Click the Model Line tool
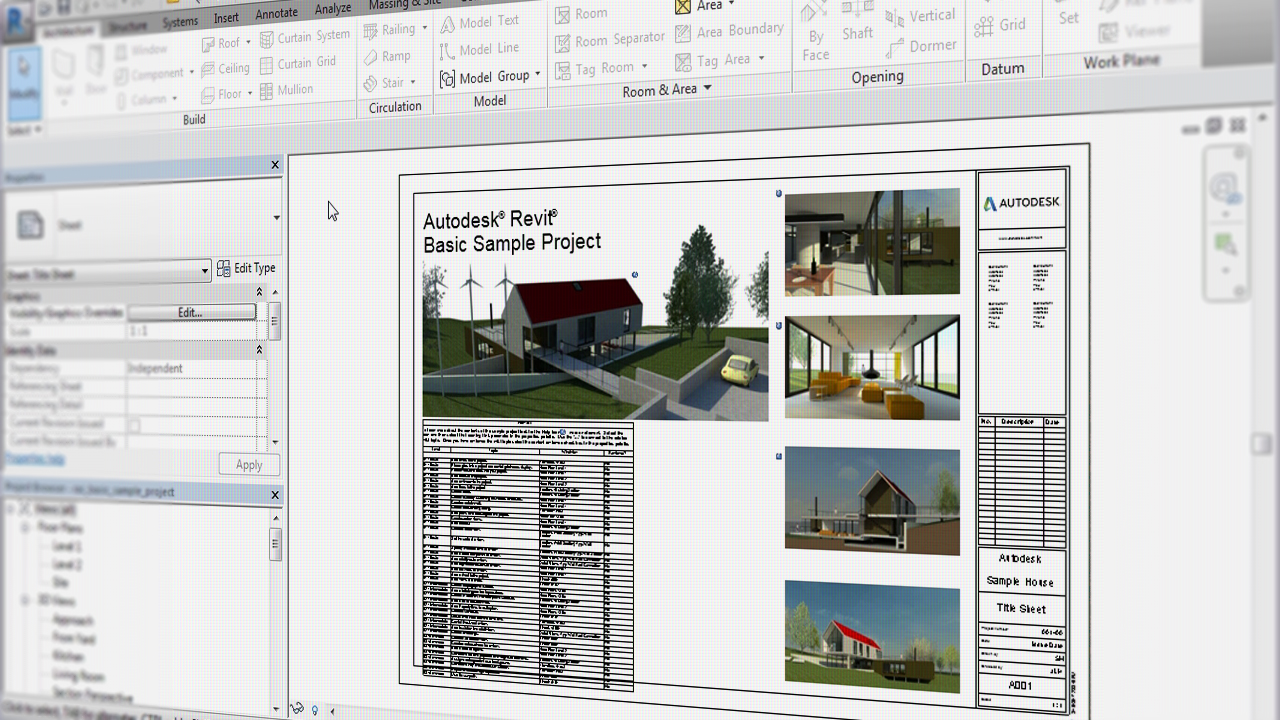Image resolution: width=1280 pixels, height=720 pixels. [479, 49]
